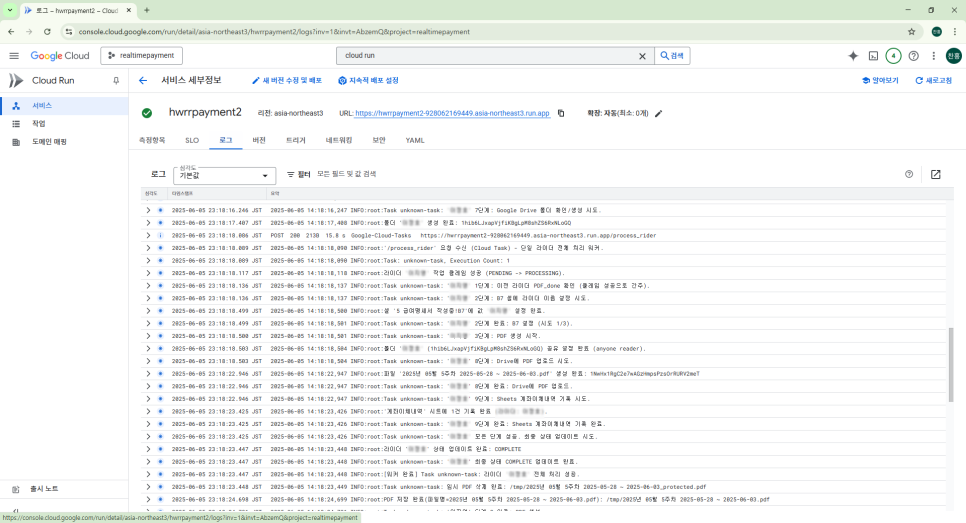Open the Google Cloud navigation hamburger menu

click(14, 55)
